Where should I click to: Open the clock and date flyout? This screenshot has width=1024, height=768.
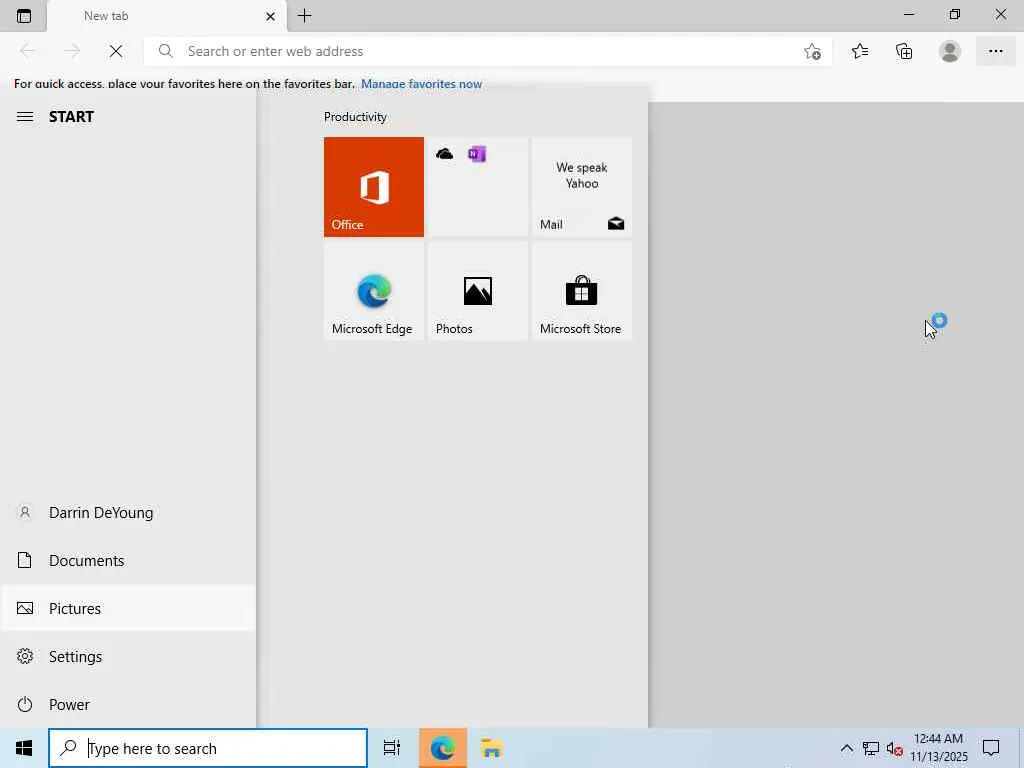coord(938,748)
